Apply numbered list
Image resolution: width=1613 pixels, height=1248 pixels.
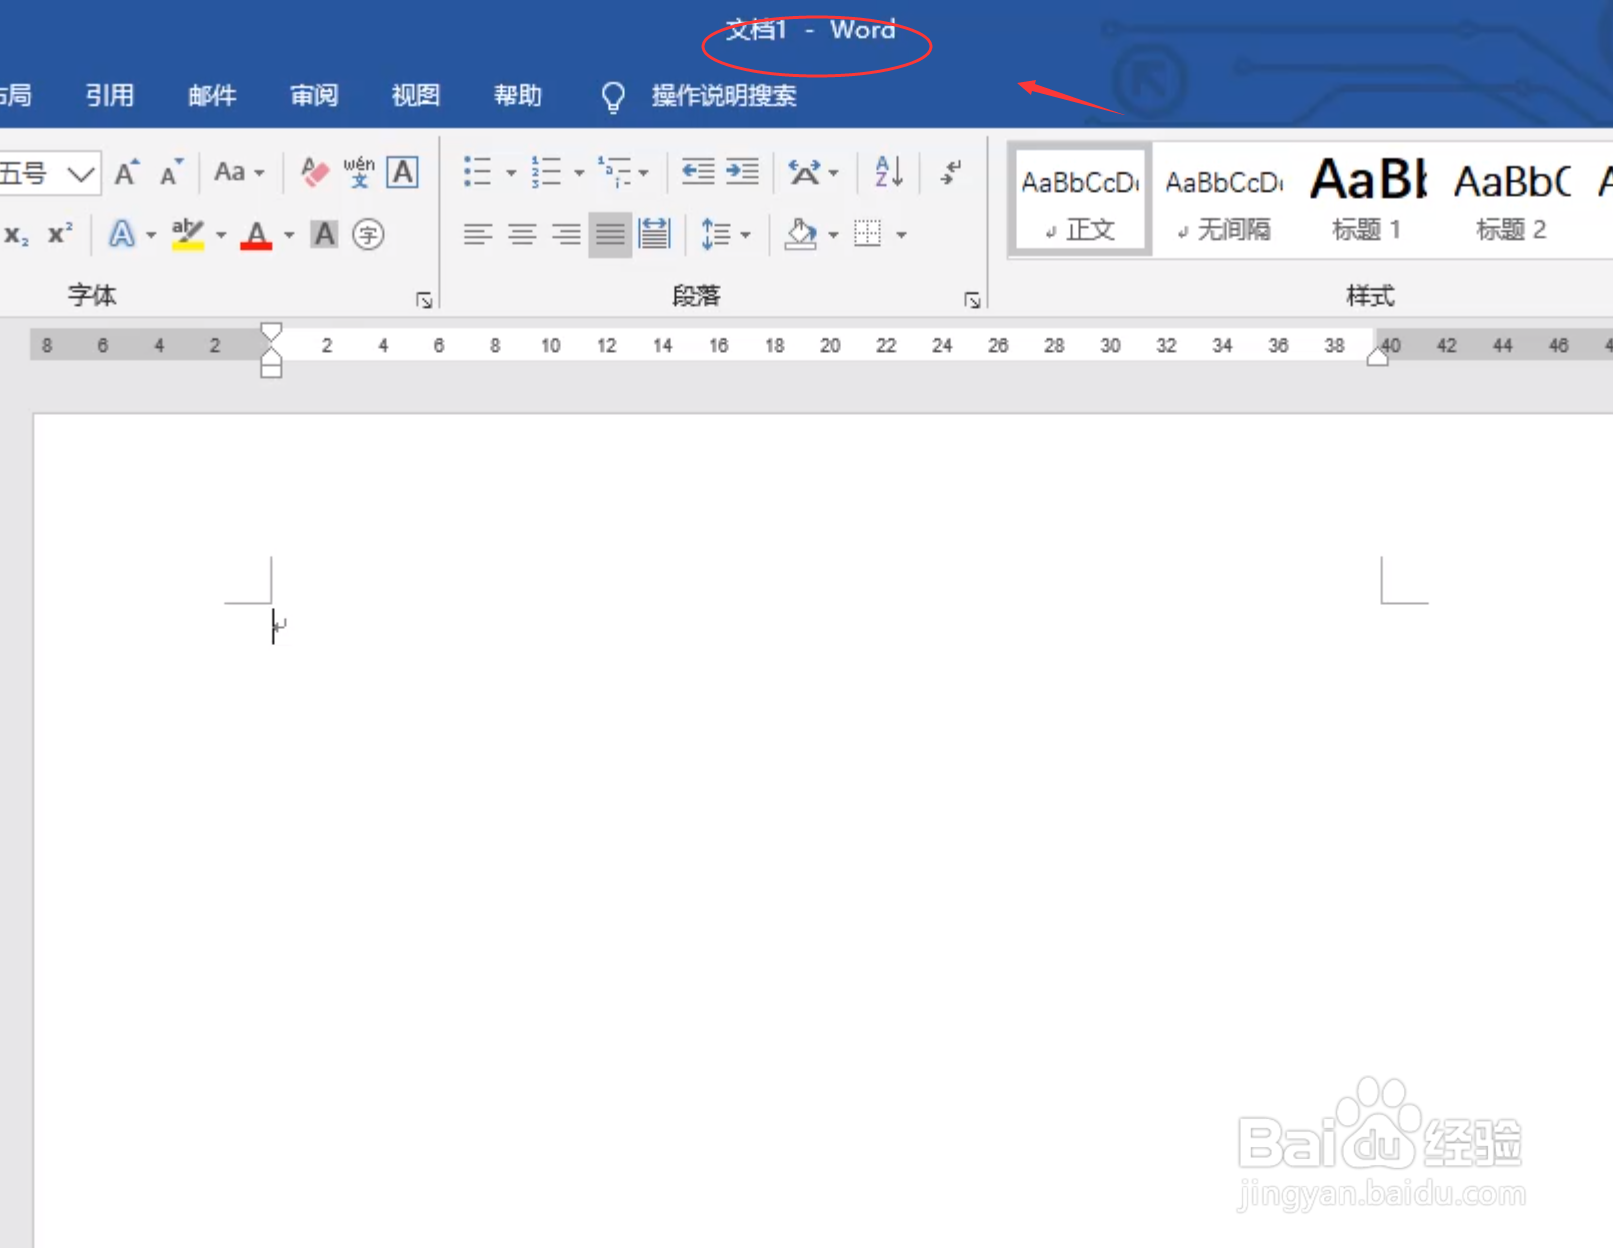tap(546, 172)
